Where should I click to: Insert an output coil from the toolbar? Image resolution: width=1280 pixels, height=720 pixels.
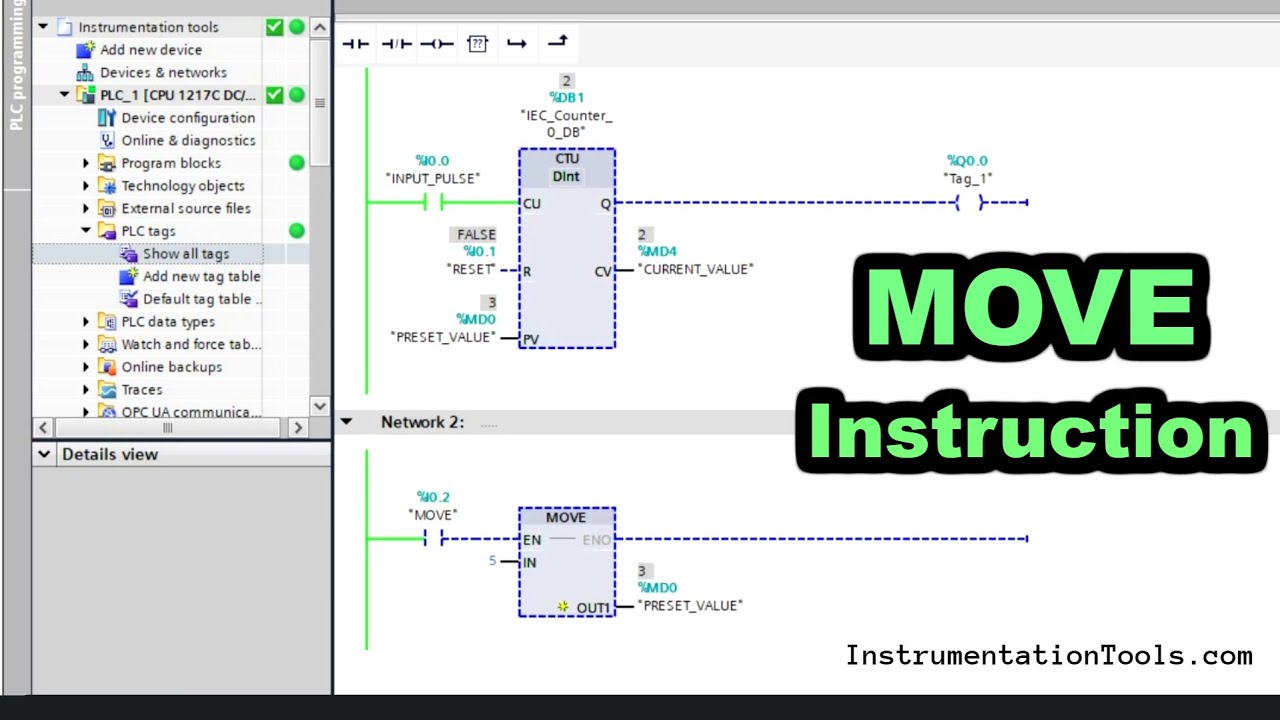tap(437, 43)
